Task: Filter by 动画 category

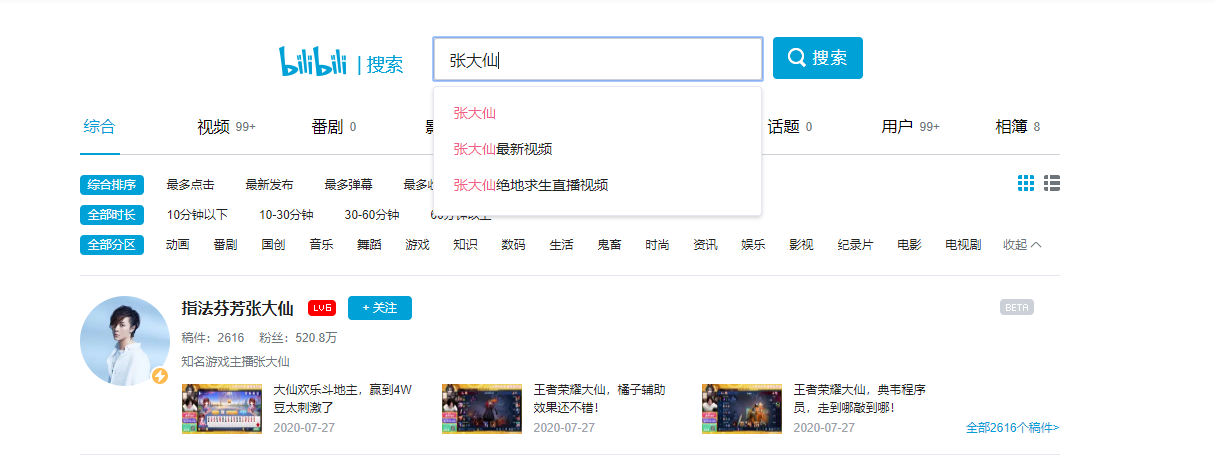Action: point(178,245)
